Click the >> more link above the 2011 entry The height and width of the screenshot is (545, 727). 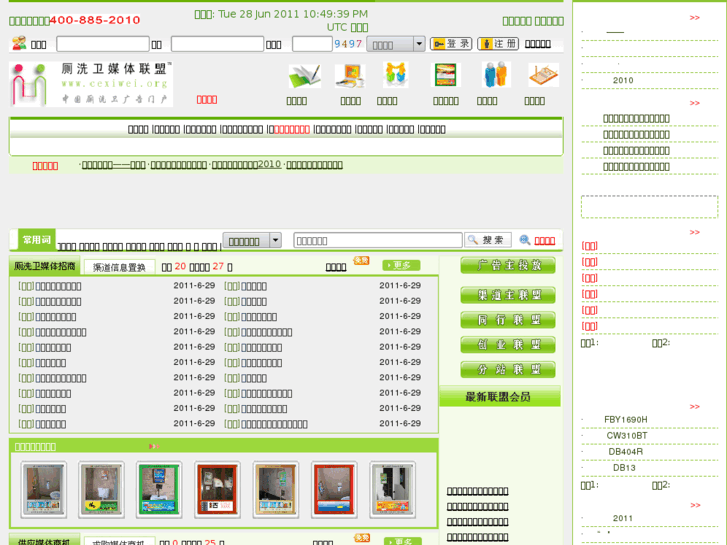(x=695, y=505)
